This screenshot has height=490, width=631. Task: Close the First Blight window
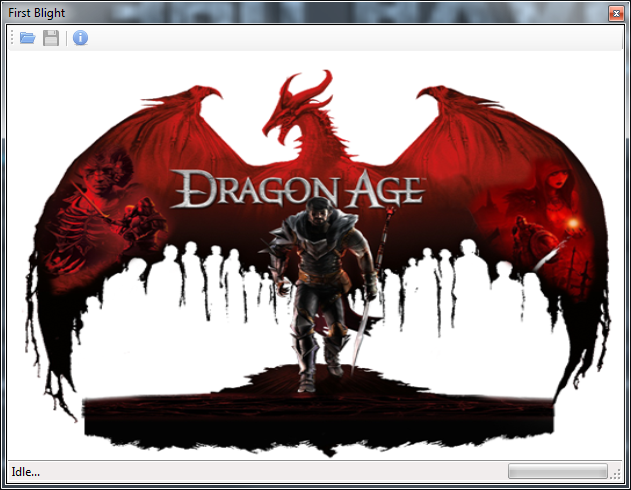click(615, 13)
